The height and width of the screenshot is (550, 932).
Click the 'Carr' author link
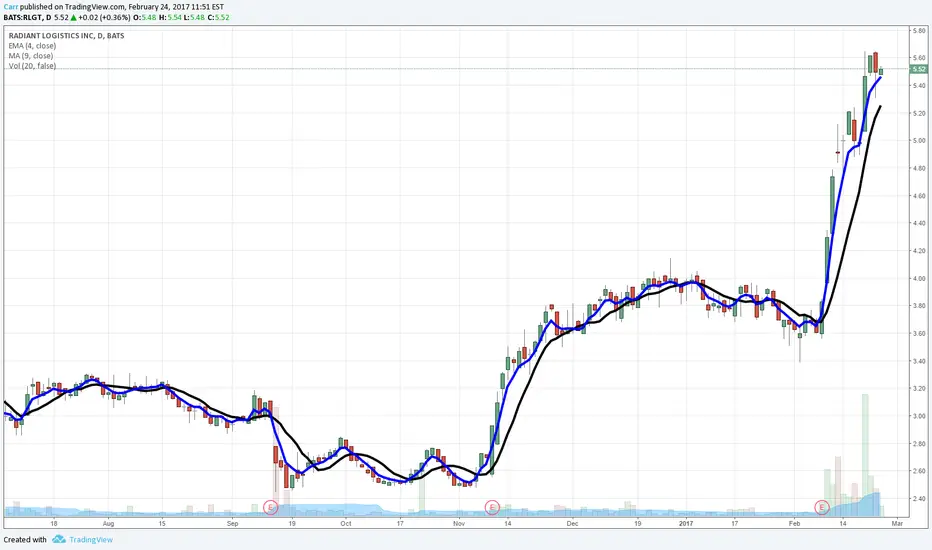(x=11, y=7)
